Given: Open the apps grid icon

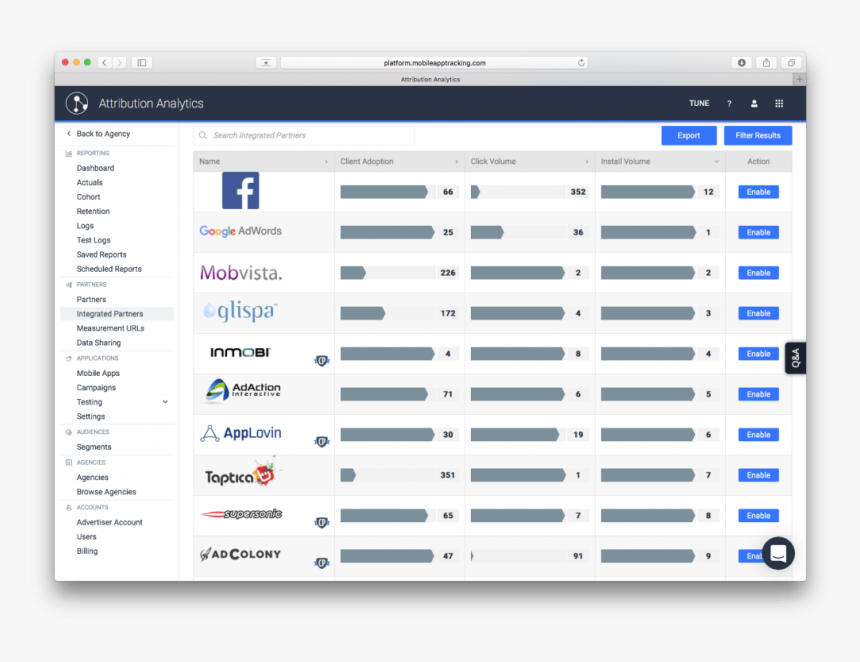Looking at the screenshot, I should tap(779, 104).
